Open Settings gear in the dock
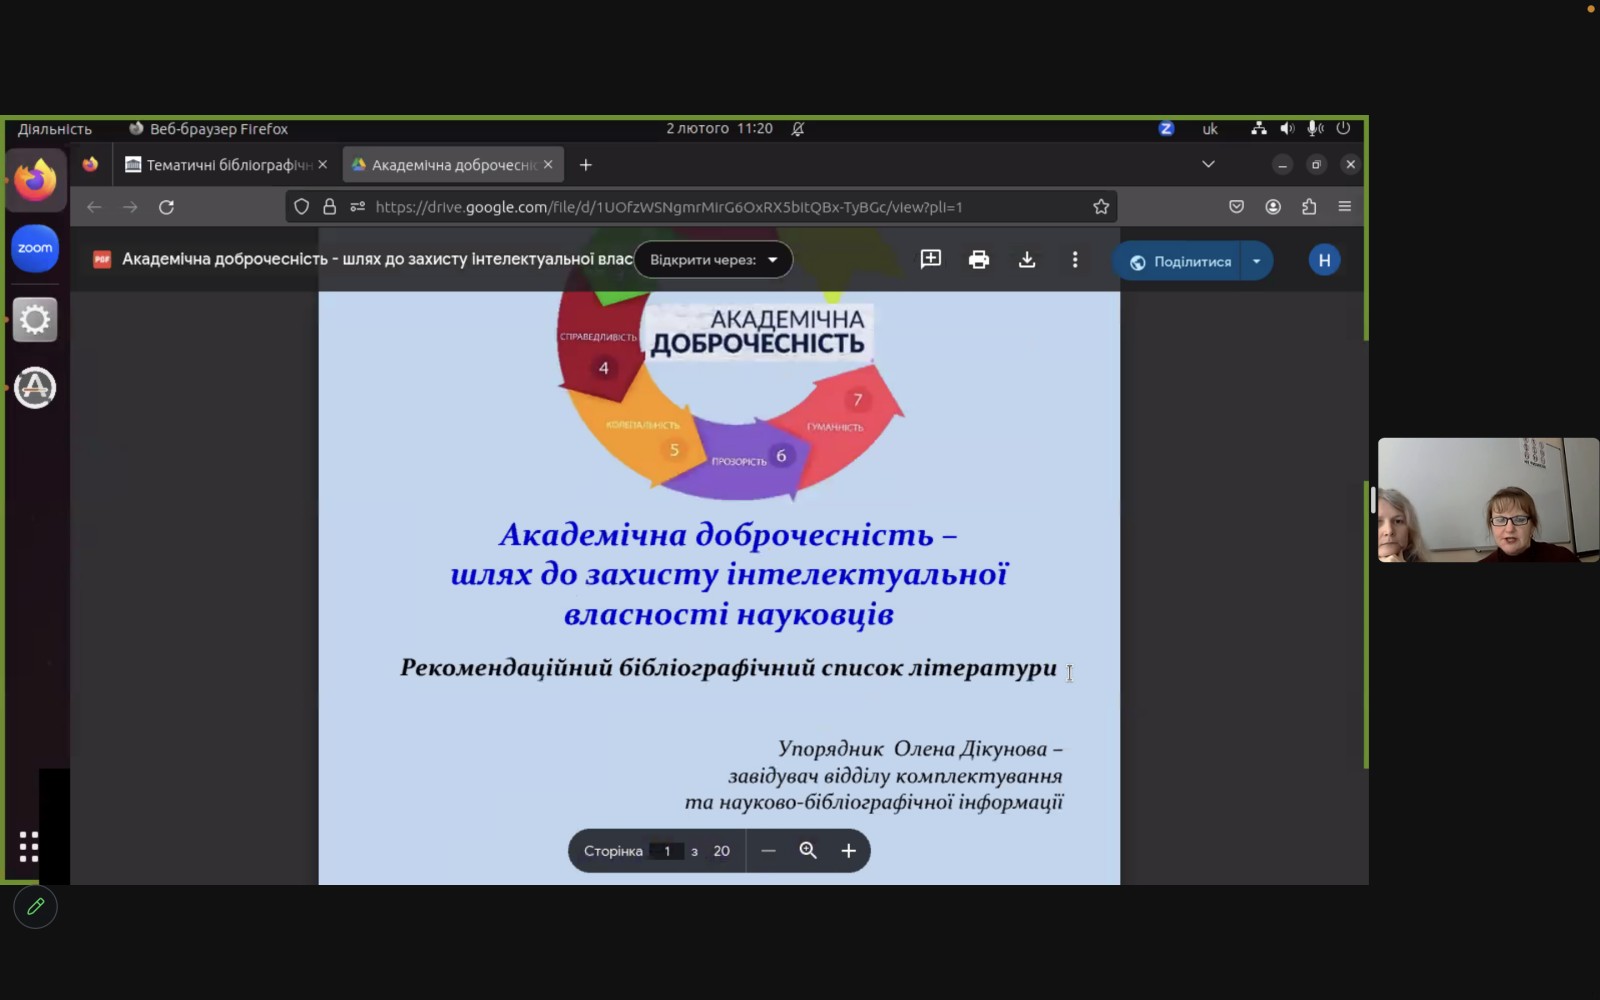This screenshot has height=1000, width=1600. tap(35, 320)
